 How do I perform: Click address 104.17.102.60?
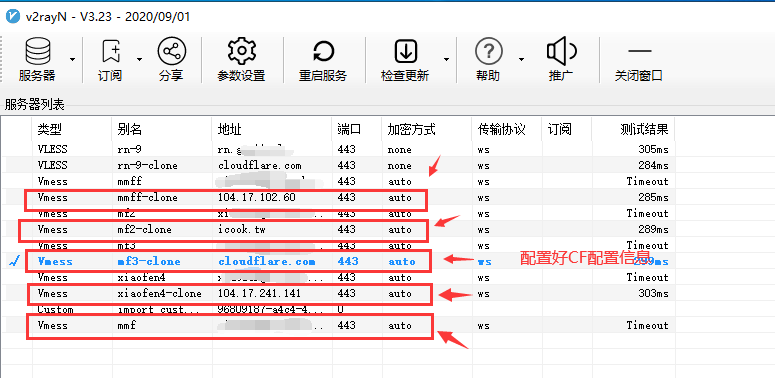click(x=257, y=198)
